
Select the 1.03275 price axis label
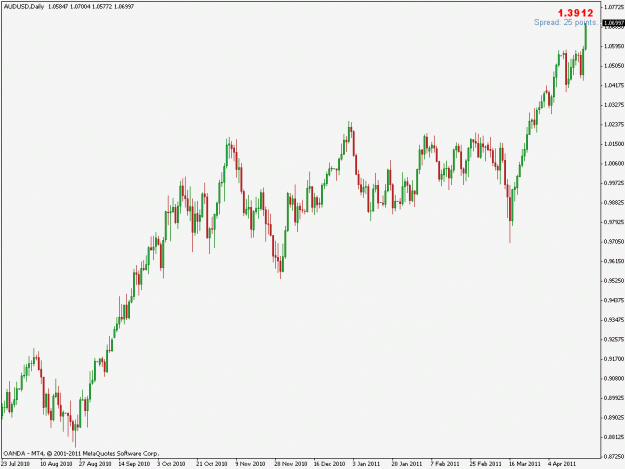[x=614, y=105]
